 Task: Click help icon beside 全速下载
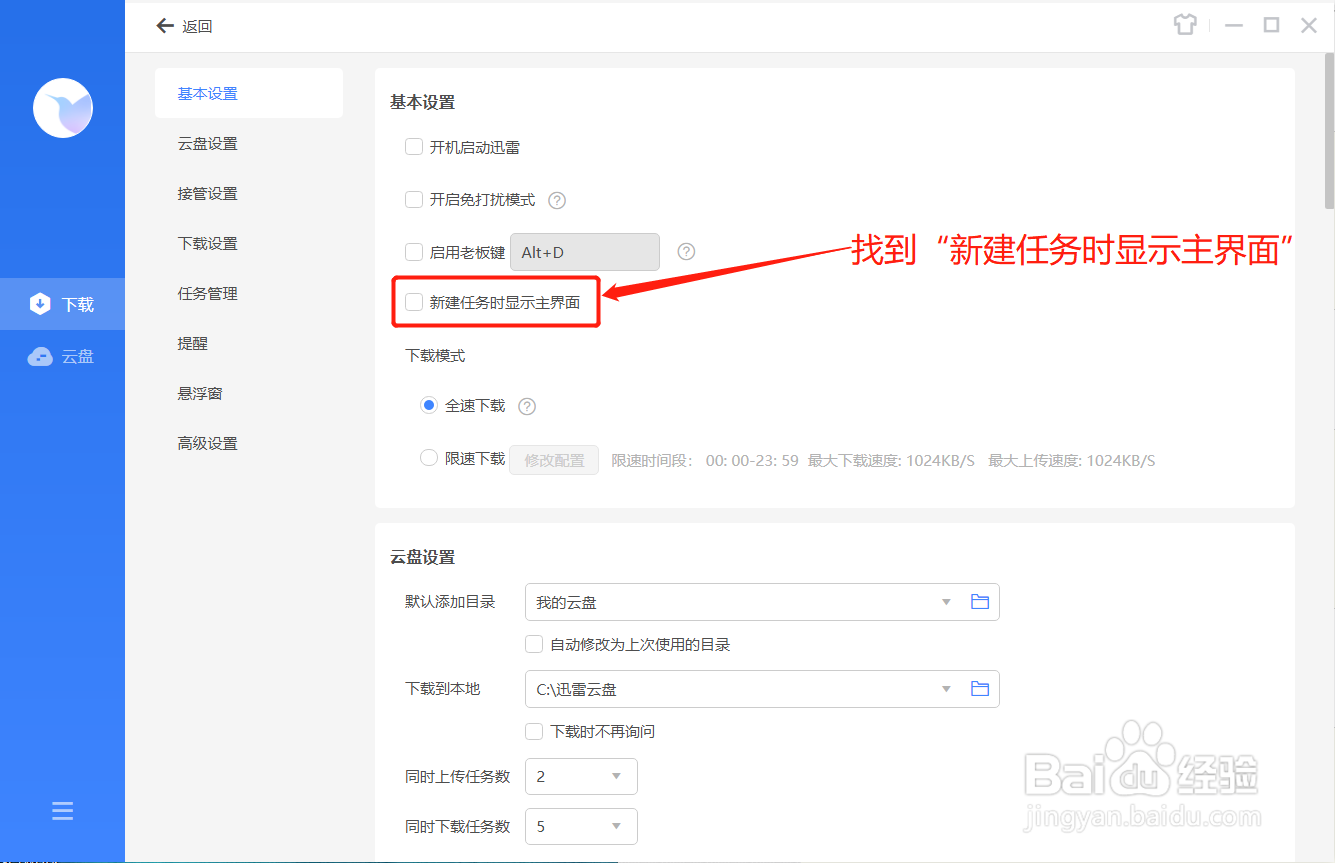click(x=527, y=406)
